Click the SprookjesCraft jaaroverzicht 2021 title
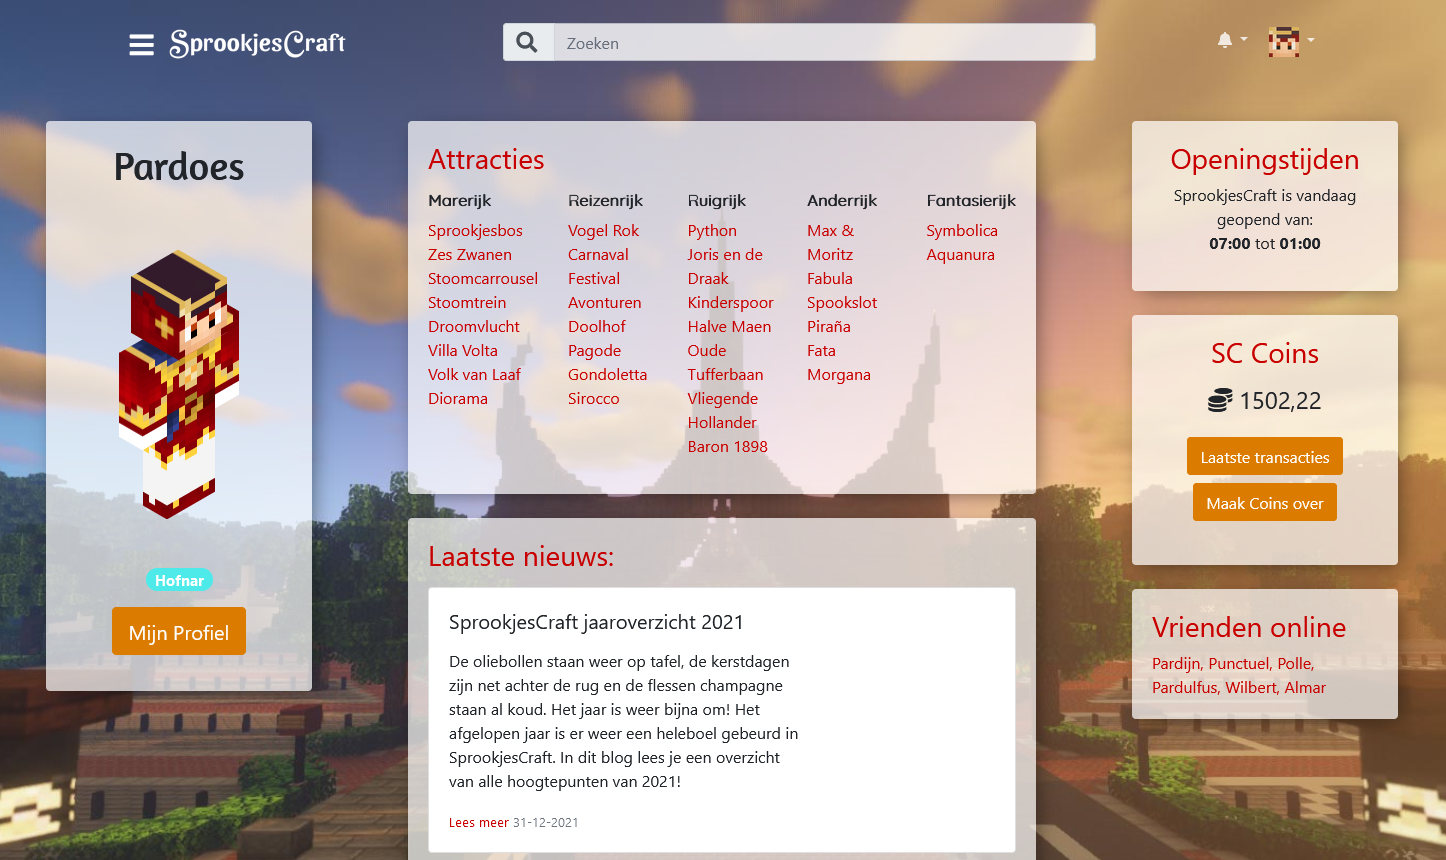 click(x=596, y=622)
